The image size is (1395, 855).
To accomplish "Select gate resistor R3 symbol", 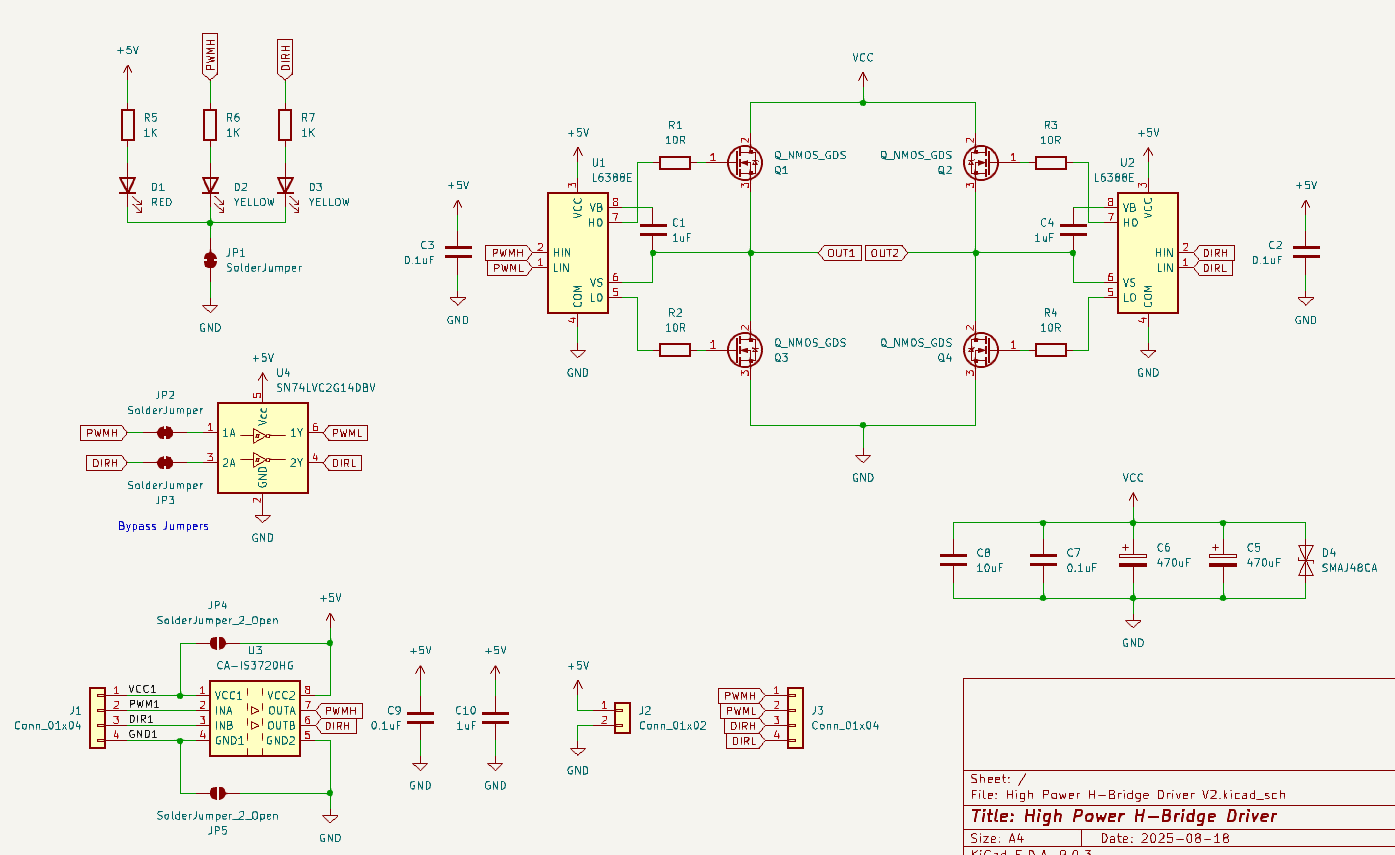I will (x=1051, y=162).
